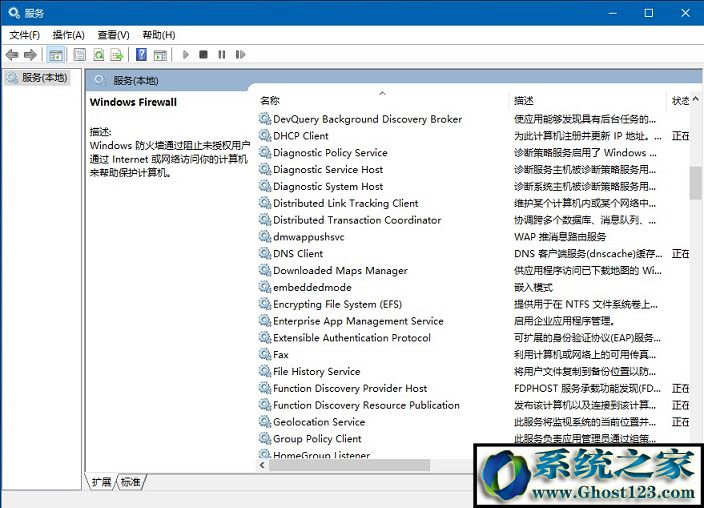Select Group Policy Client service

click(317, 439)
